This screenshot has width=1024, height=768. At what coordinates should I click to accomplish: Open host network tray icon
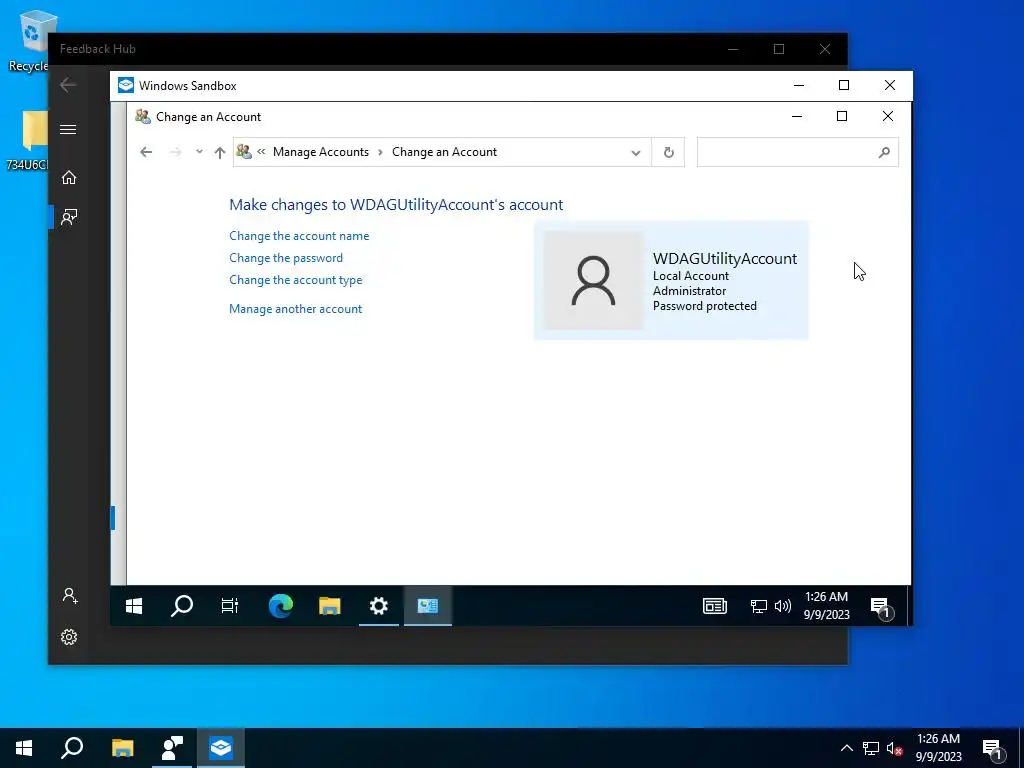pos(871,748)
